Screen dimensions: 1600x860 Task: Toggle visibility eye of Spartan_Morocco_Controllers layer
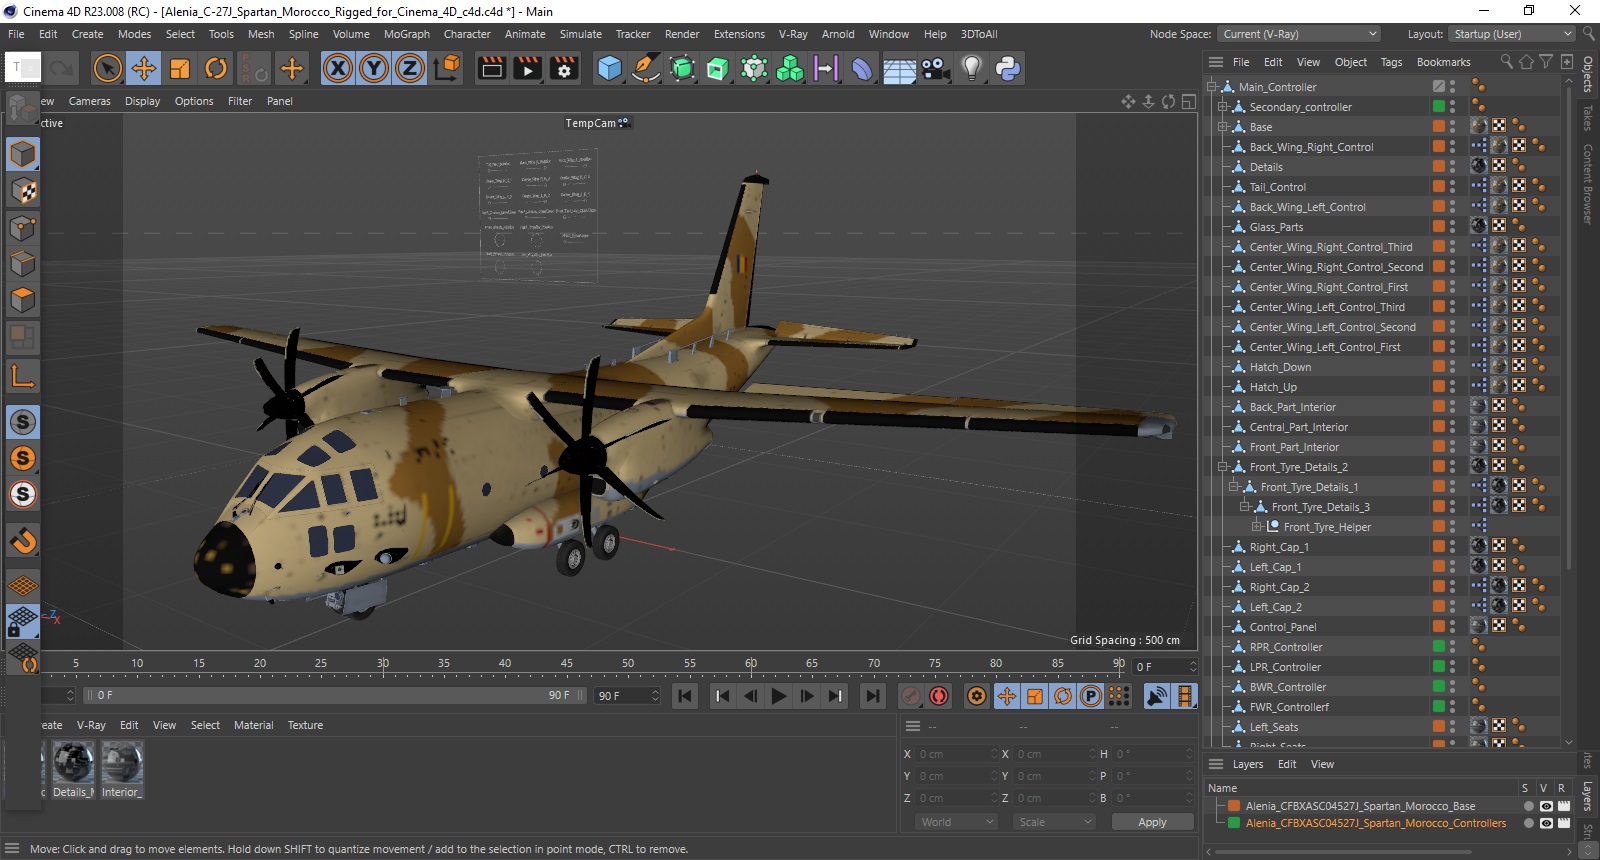[1546, 824]
